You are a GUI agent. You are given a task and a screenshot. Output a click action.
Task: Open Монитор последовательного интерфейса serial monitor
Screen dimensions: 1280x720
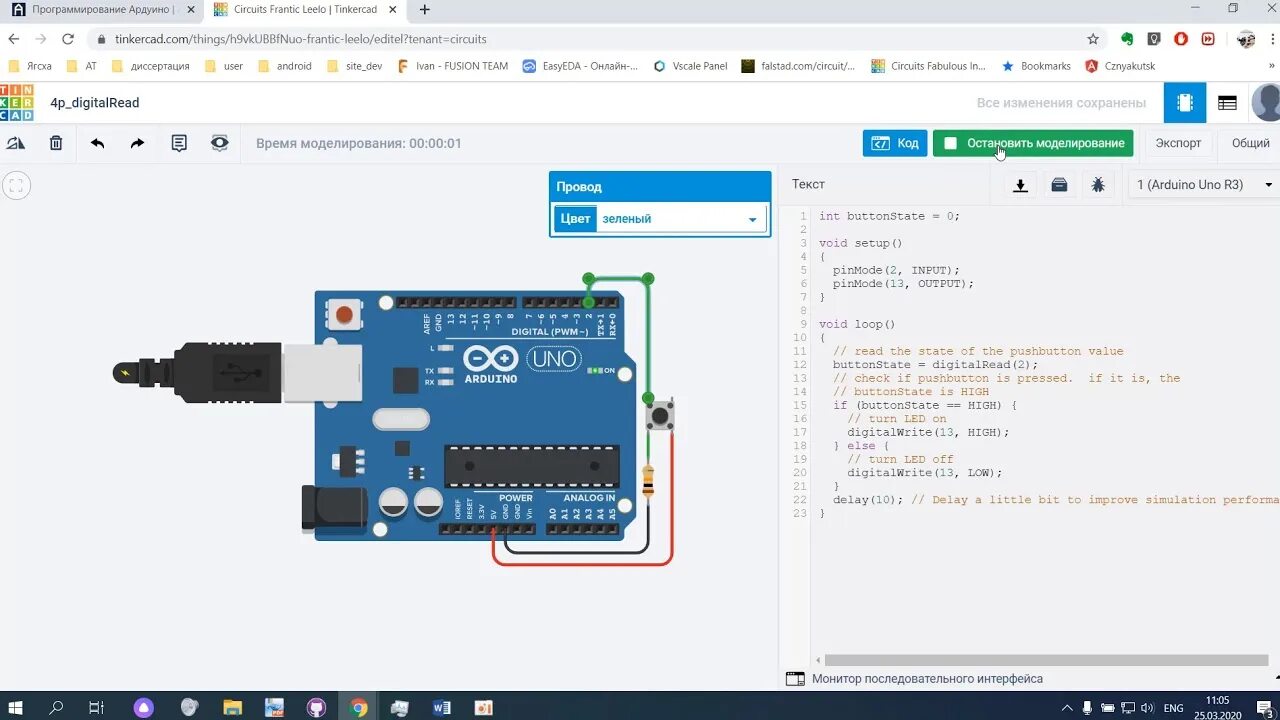[x=927, y=679]
